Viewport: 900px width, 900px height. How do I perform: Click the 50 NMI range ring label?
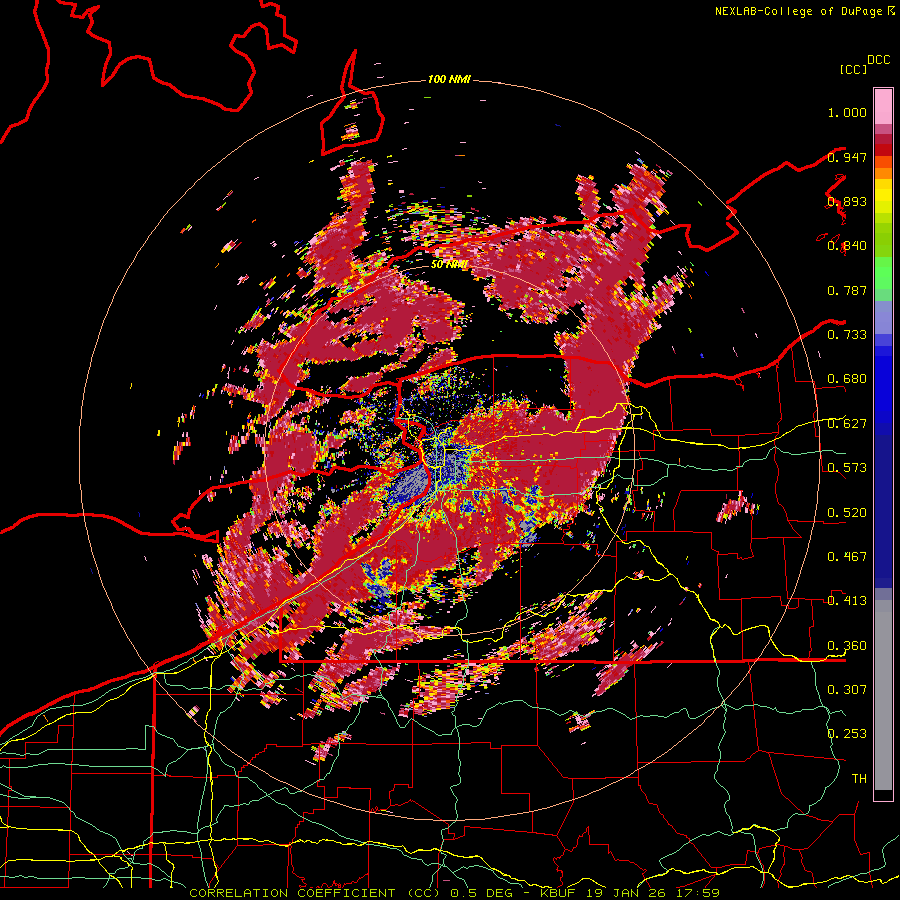449,265
